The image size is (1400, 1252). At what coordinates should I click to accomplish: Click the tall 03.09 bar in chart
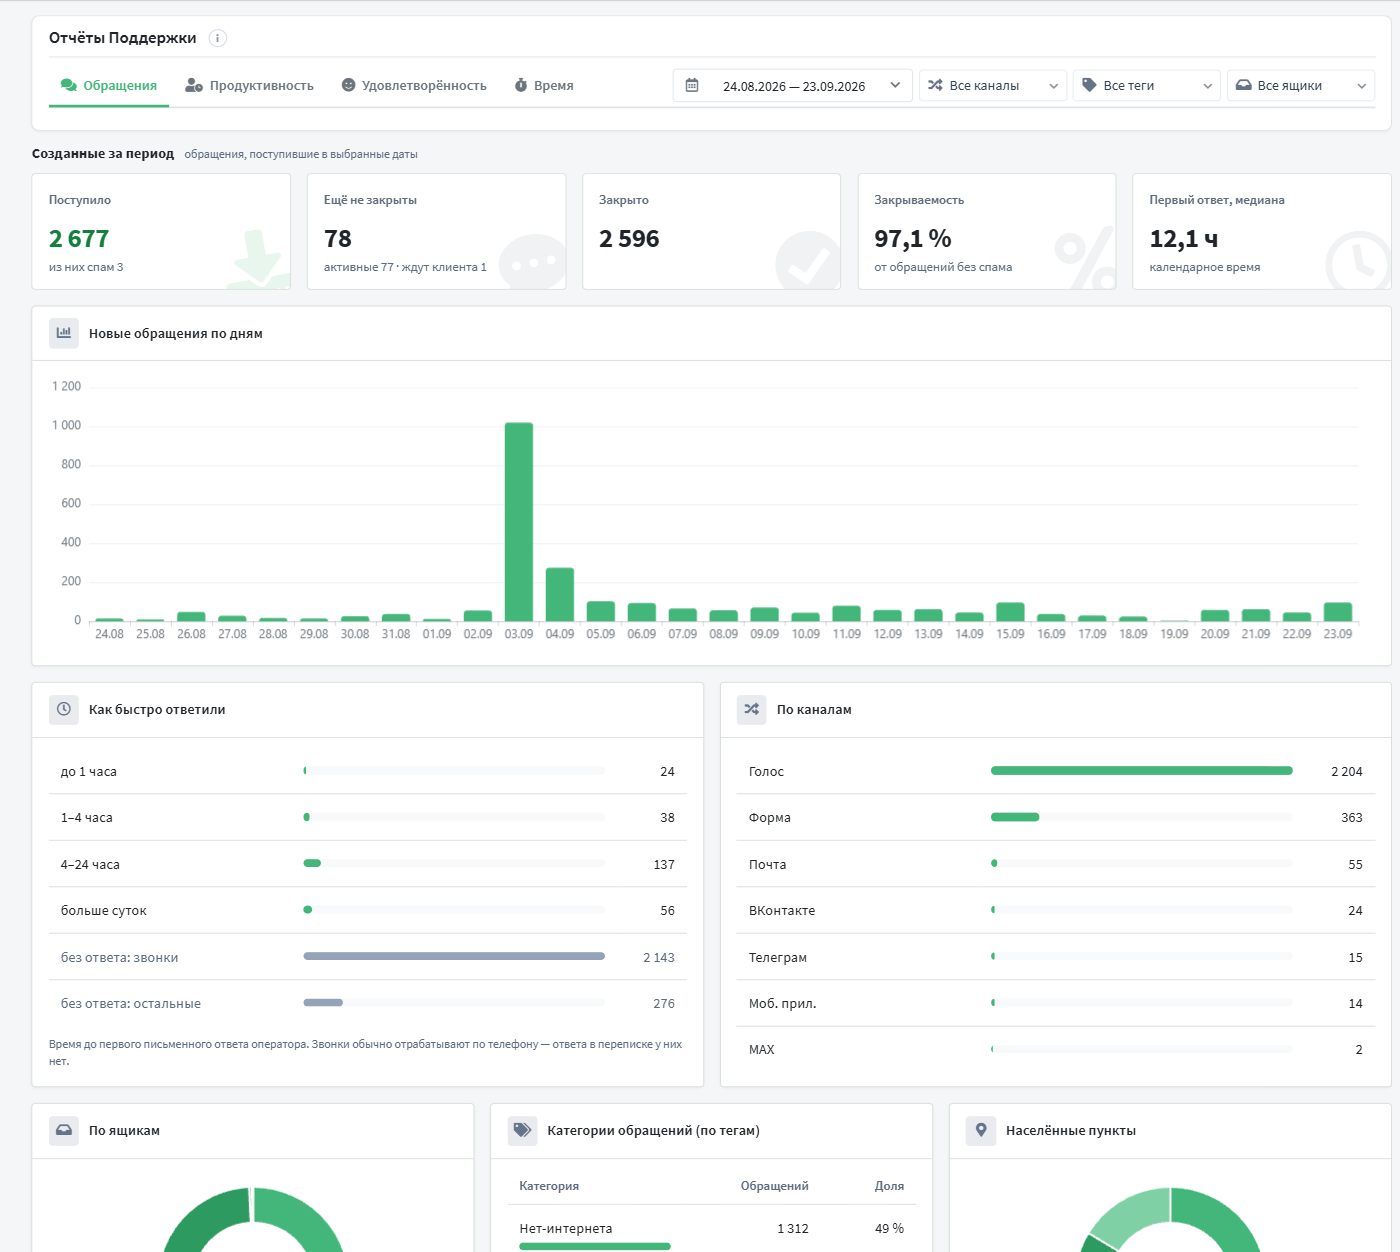point(519,522)
